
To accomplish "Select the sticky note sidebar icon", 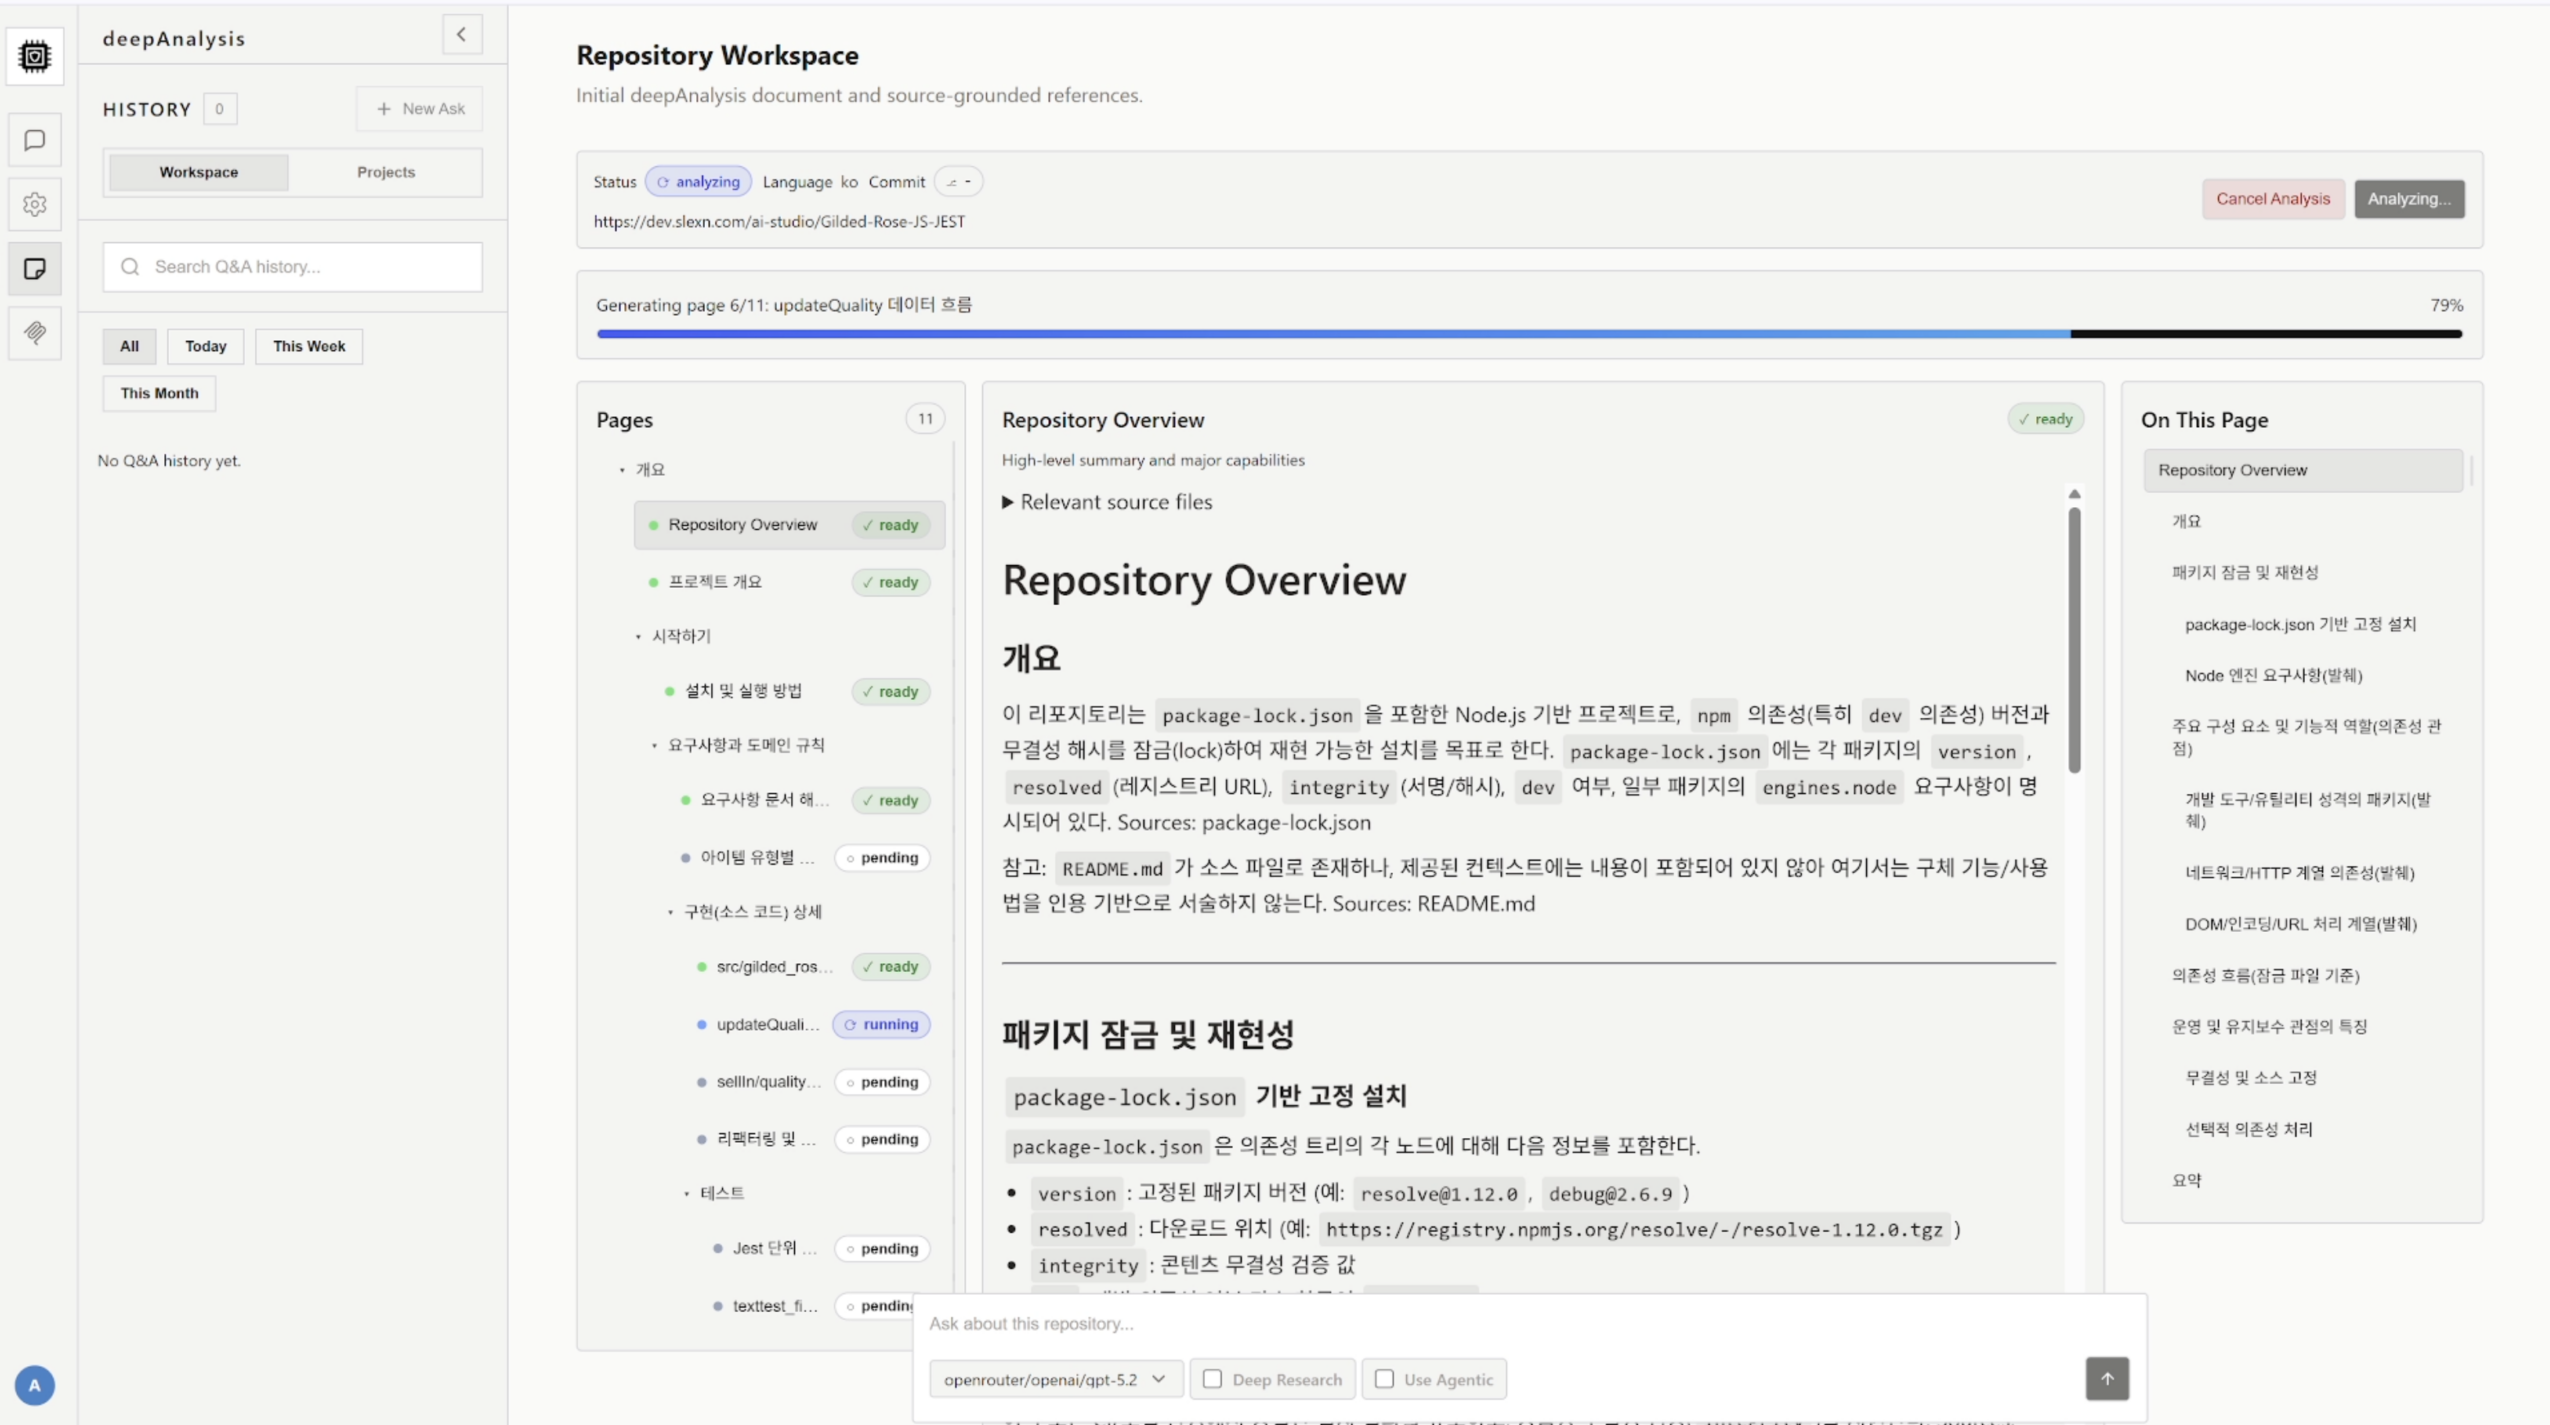I will 34,268.
